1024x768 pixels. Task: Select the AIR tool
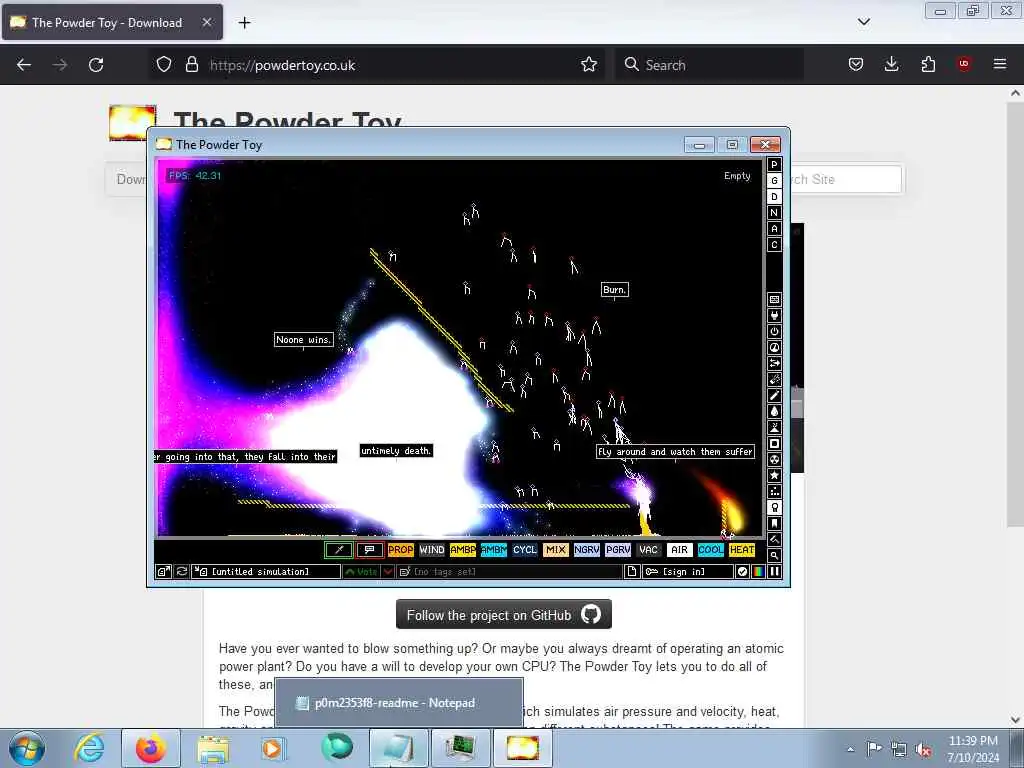coord(680,550)
